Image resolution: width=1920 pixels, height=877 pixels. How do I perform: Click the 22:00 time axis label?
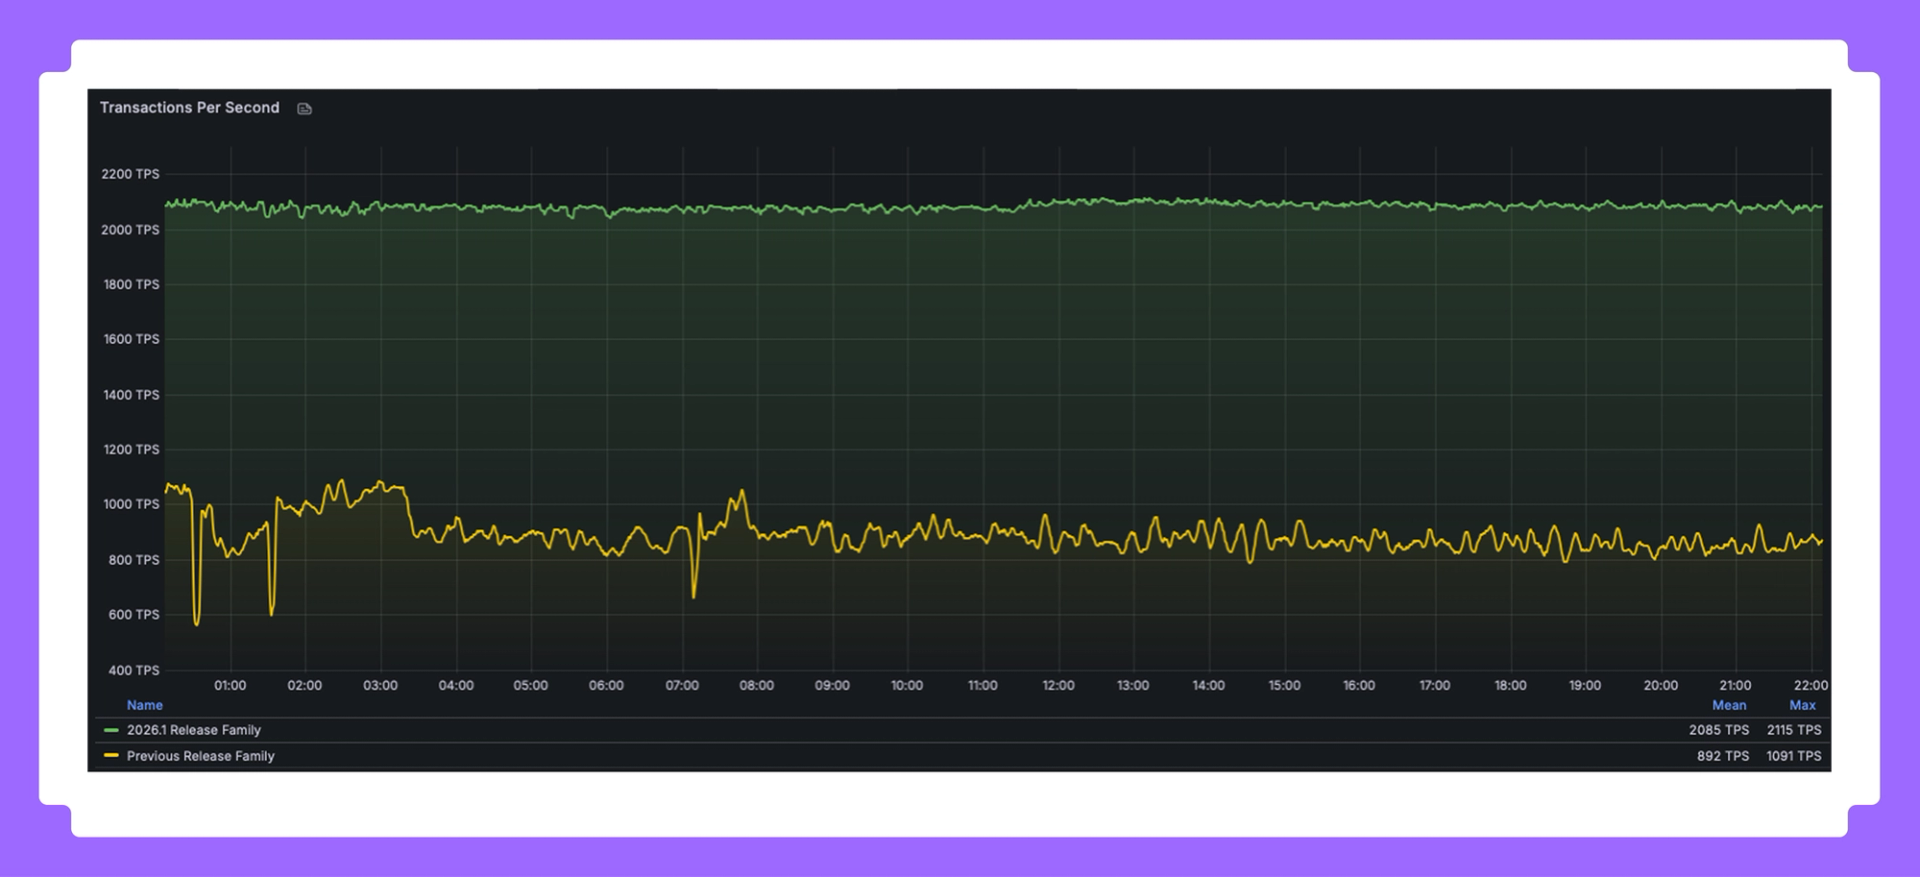(x=1811, y=685)
